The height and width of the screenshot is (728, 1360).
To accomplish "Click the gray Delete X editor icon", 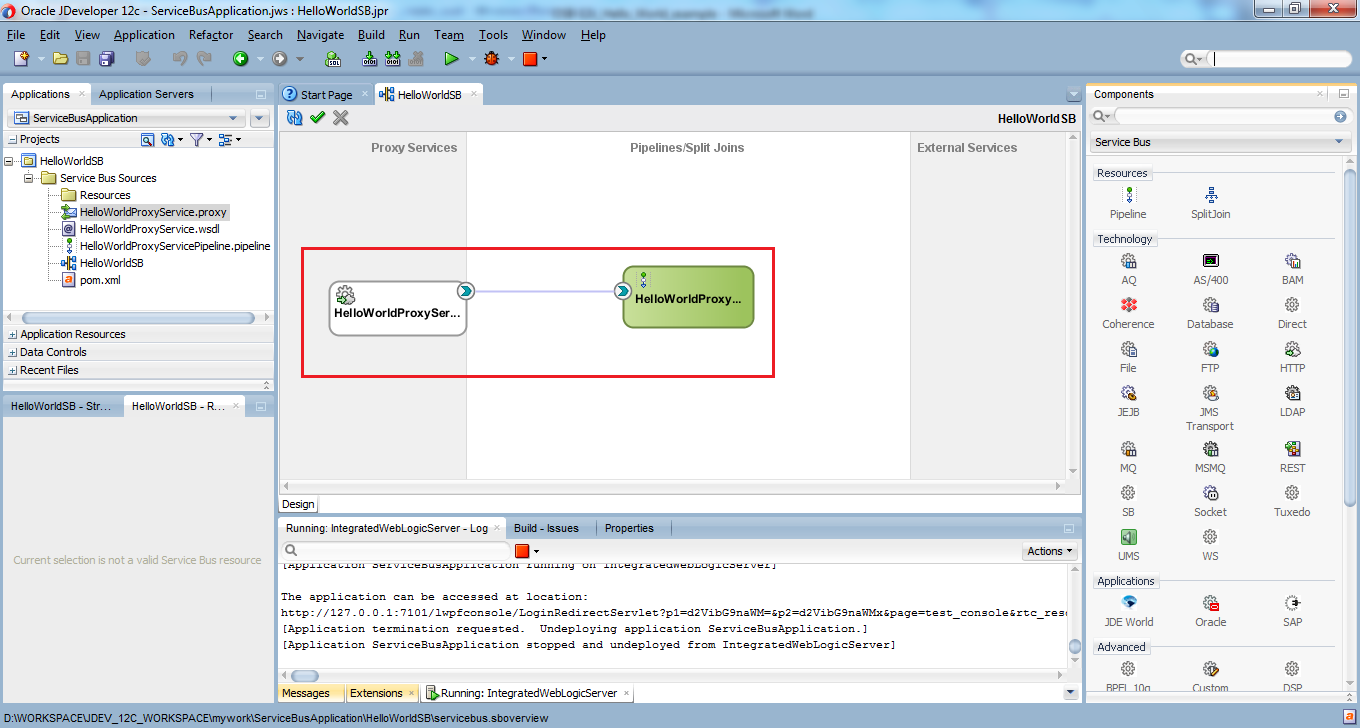I will 341,118.
